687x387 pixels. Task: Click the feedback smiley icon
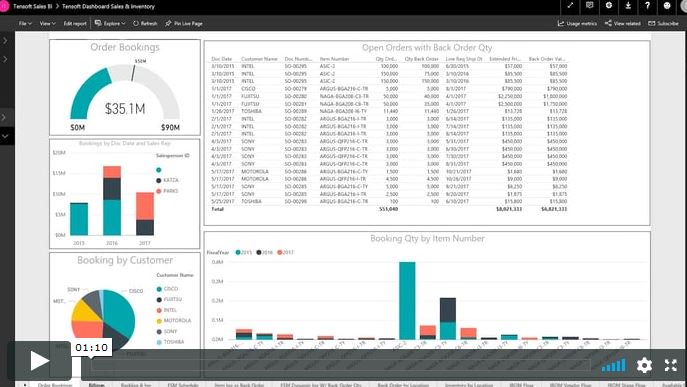coord(667,6)
